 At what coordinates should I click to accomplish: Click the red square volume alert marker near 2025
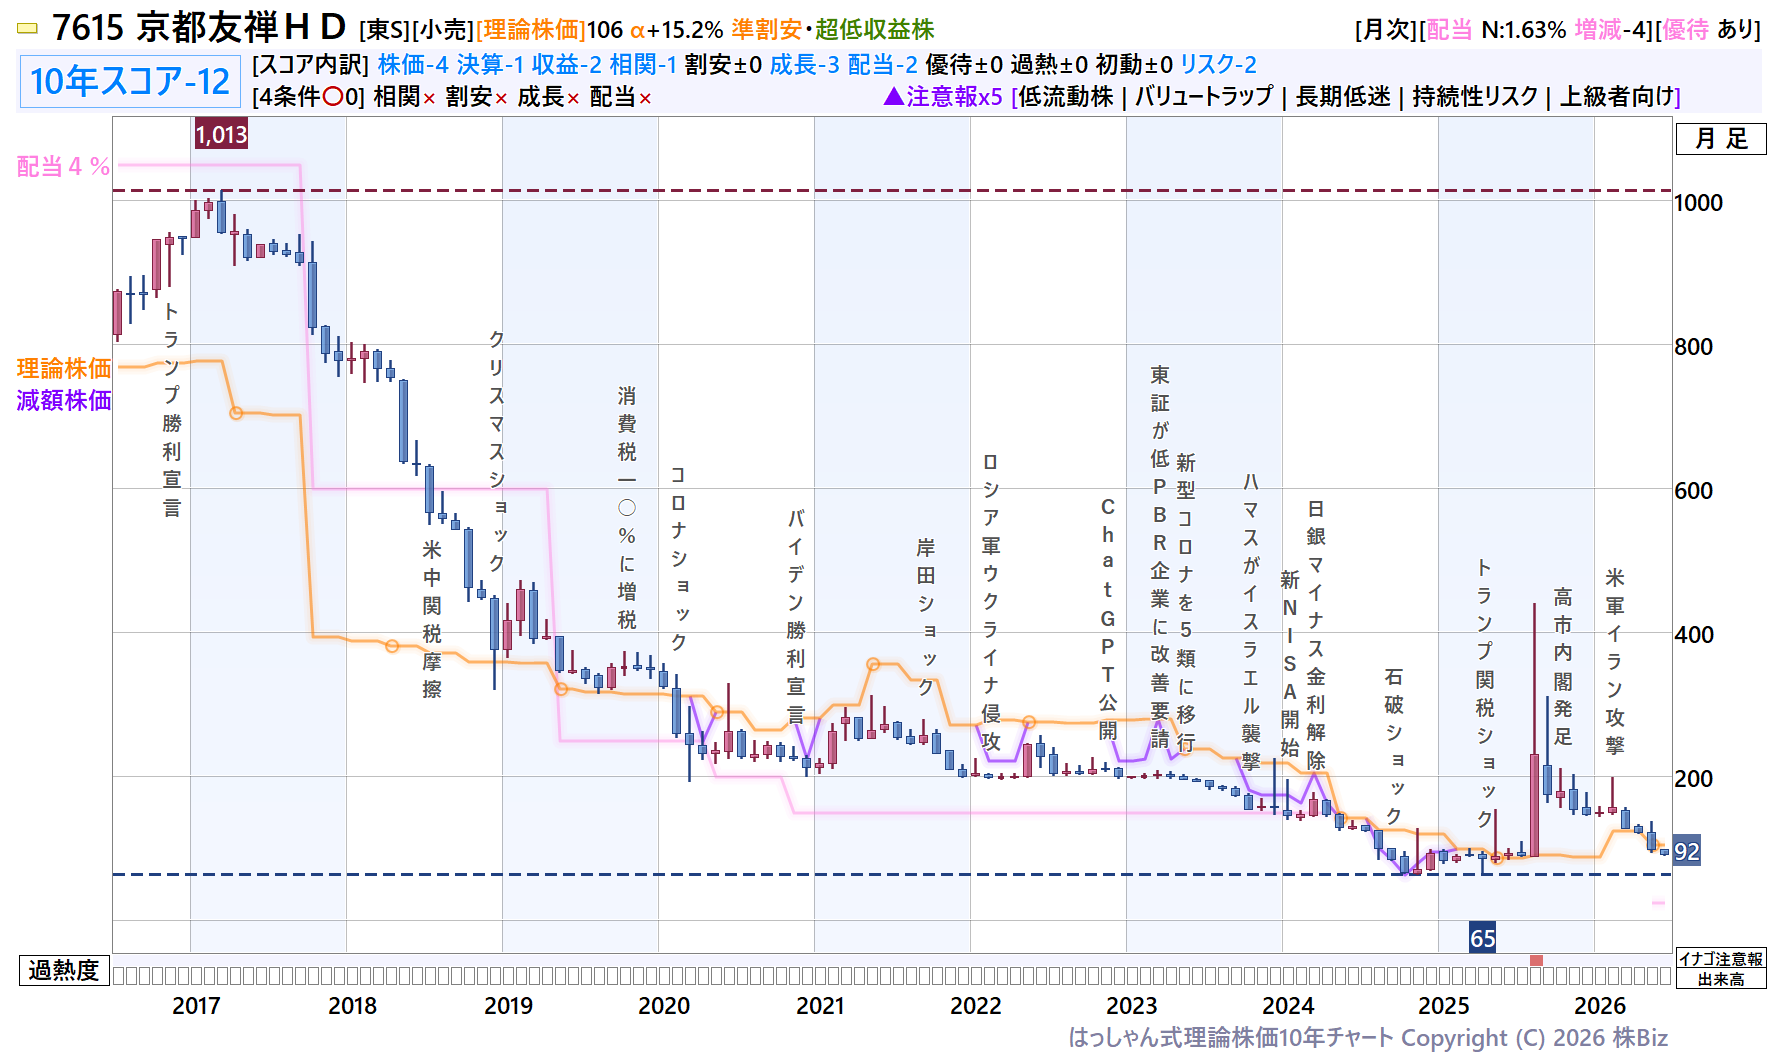pos(1536,960)
